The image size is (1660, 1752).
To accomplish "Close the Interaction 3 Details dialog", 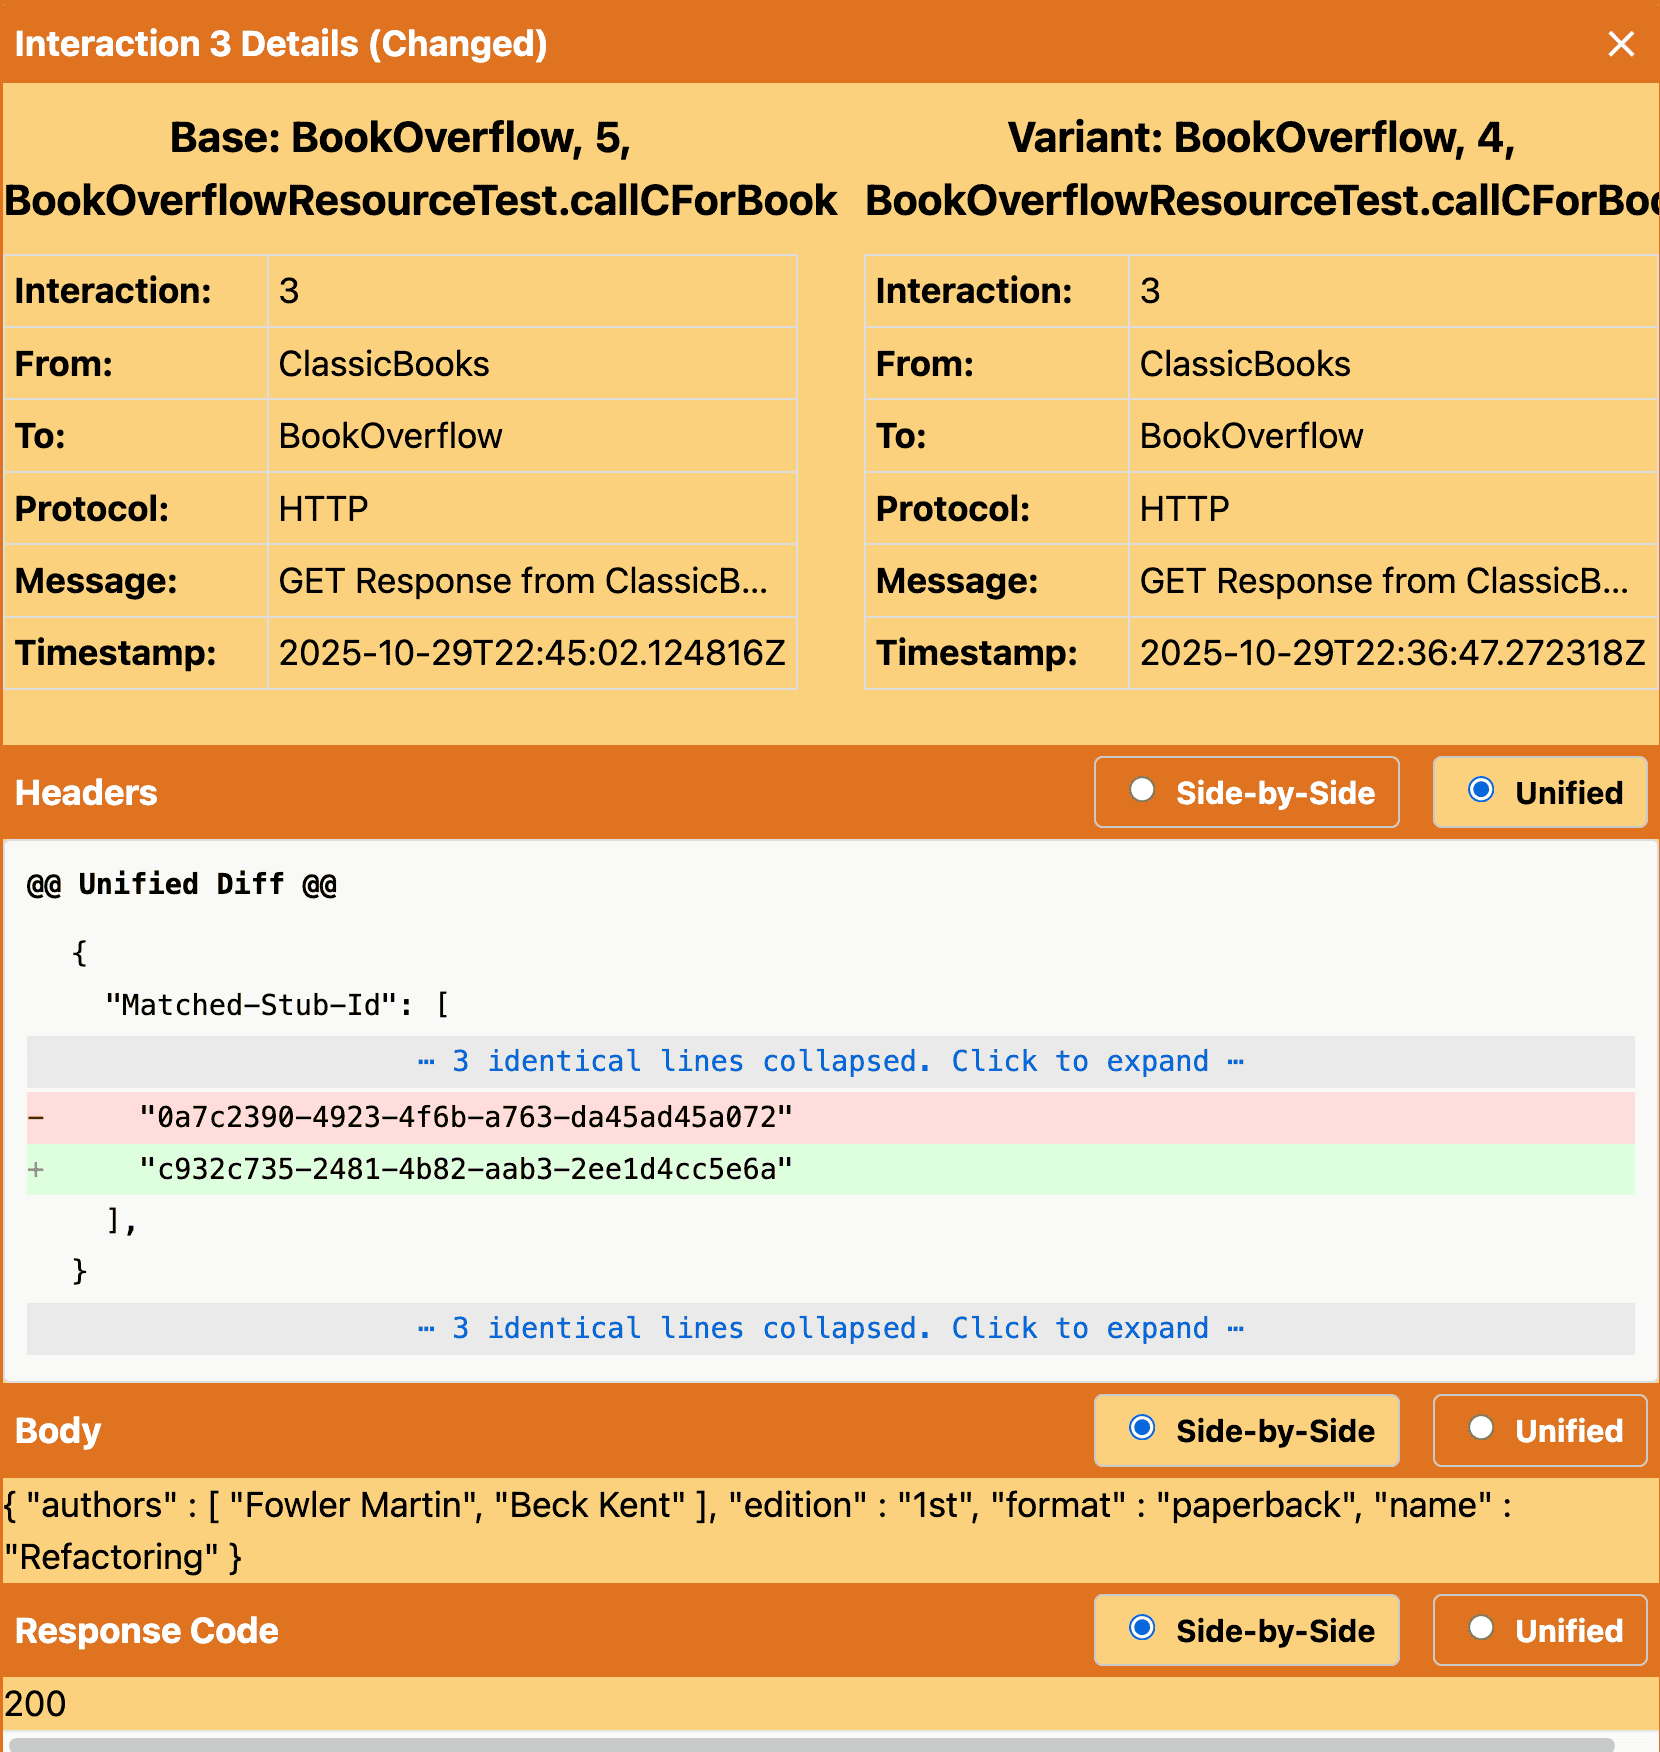I will [x=1620, y=43].
